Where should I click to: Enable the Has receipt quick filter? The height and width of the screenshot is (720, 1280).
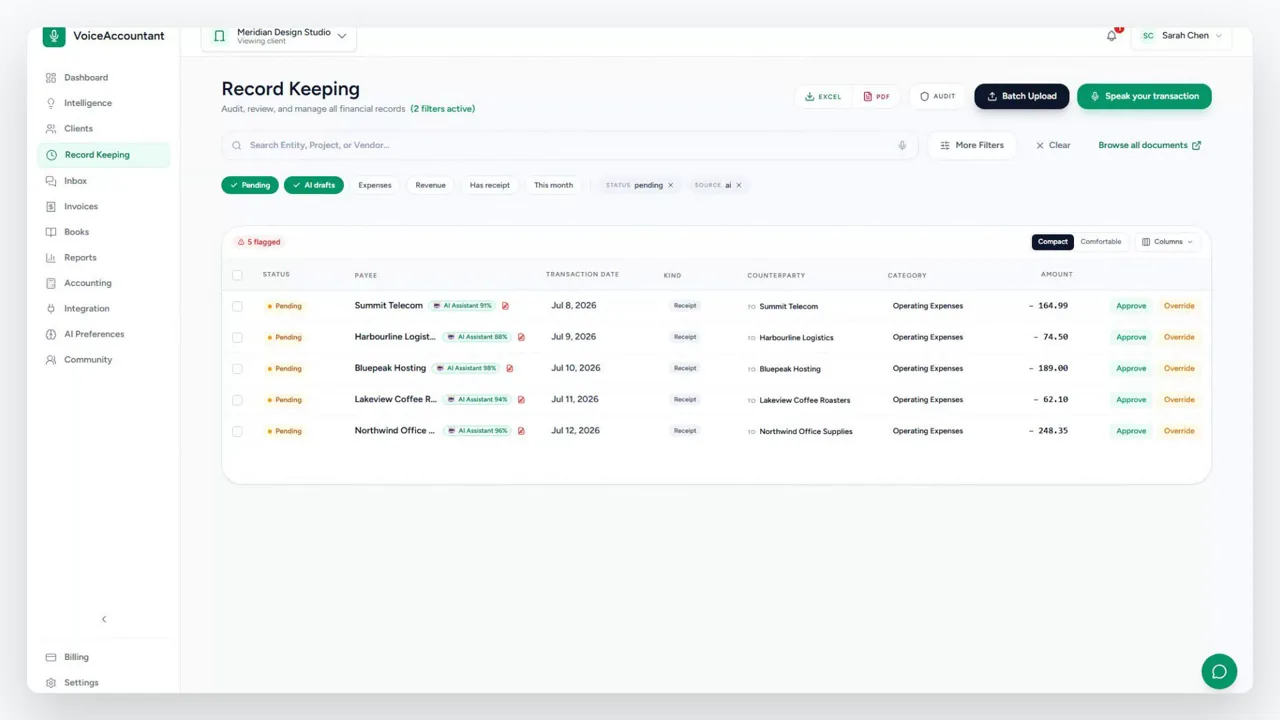pyautogui.click(x=490, y=185)
